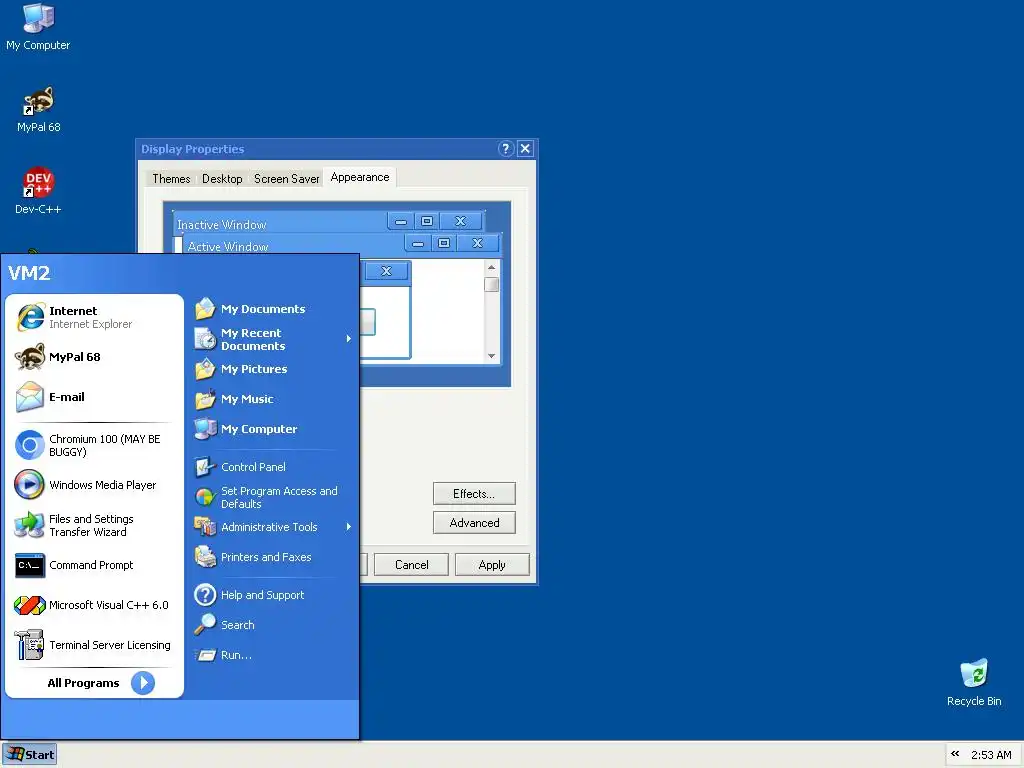Select My Computer desktop icon
Viewport: 1024px width, 768px height.
click(38, 27)
